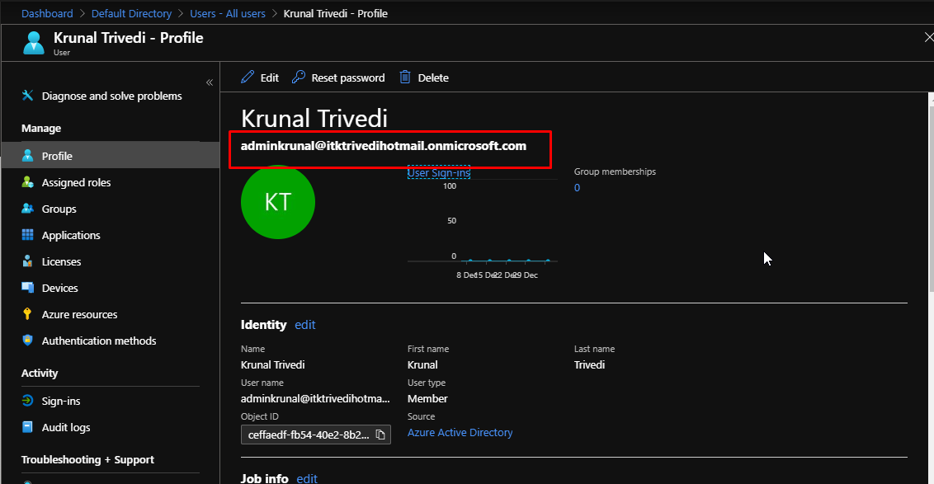Click the Delete trash can icon
This screenshot has width=934, height=484.
click(405, 78)
